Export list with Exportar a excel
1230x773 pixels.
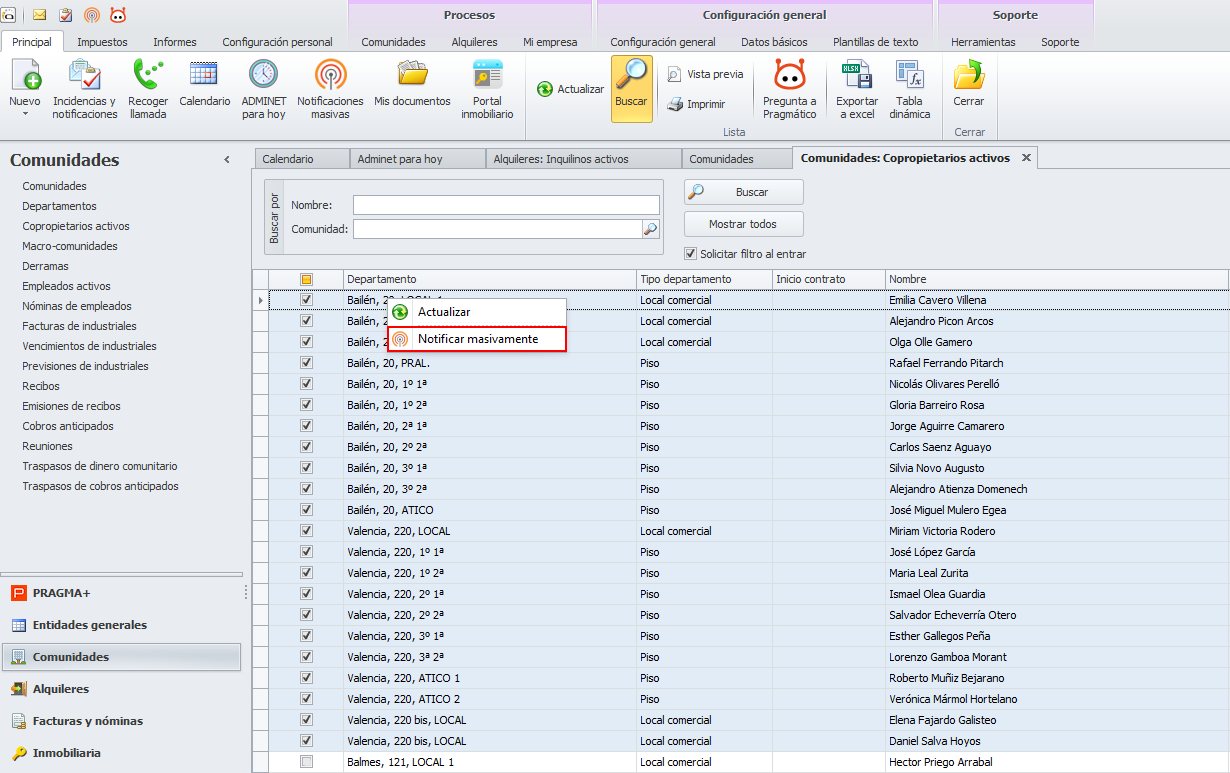pyautogui.click(x=856, y=88)
